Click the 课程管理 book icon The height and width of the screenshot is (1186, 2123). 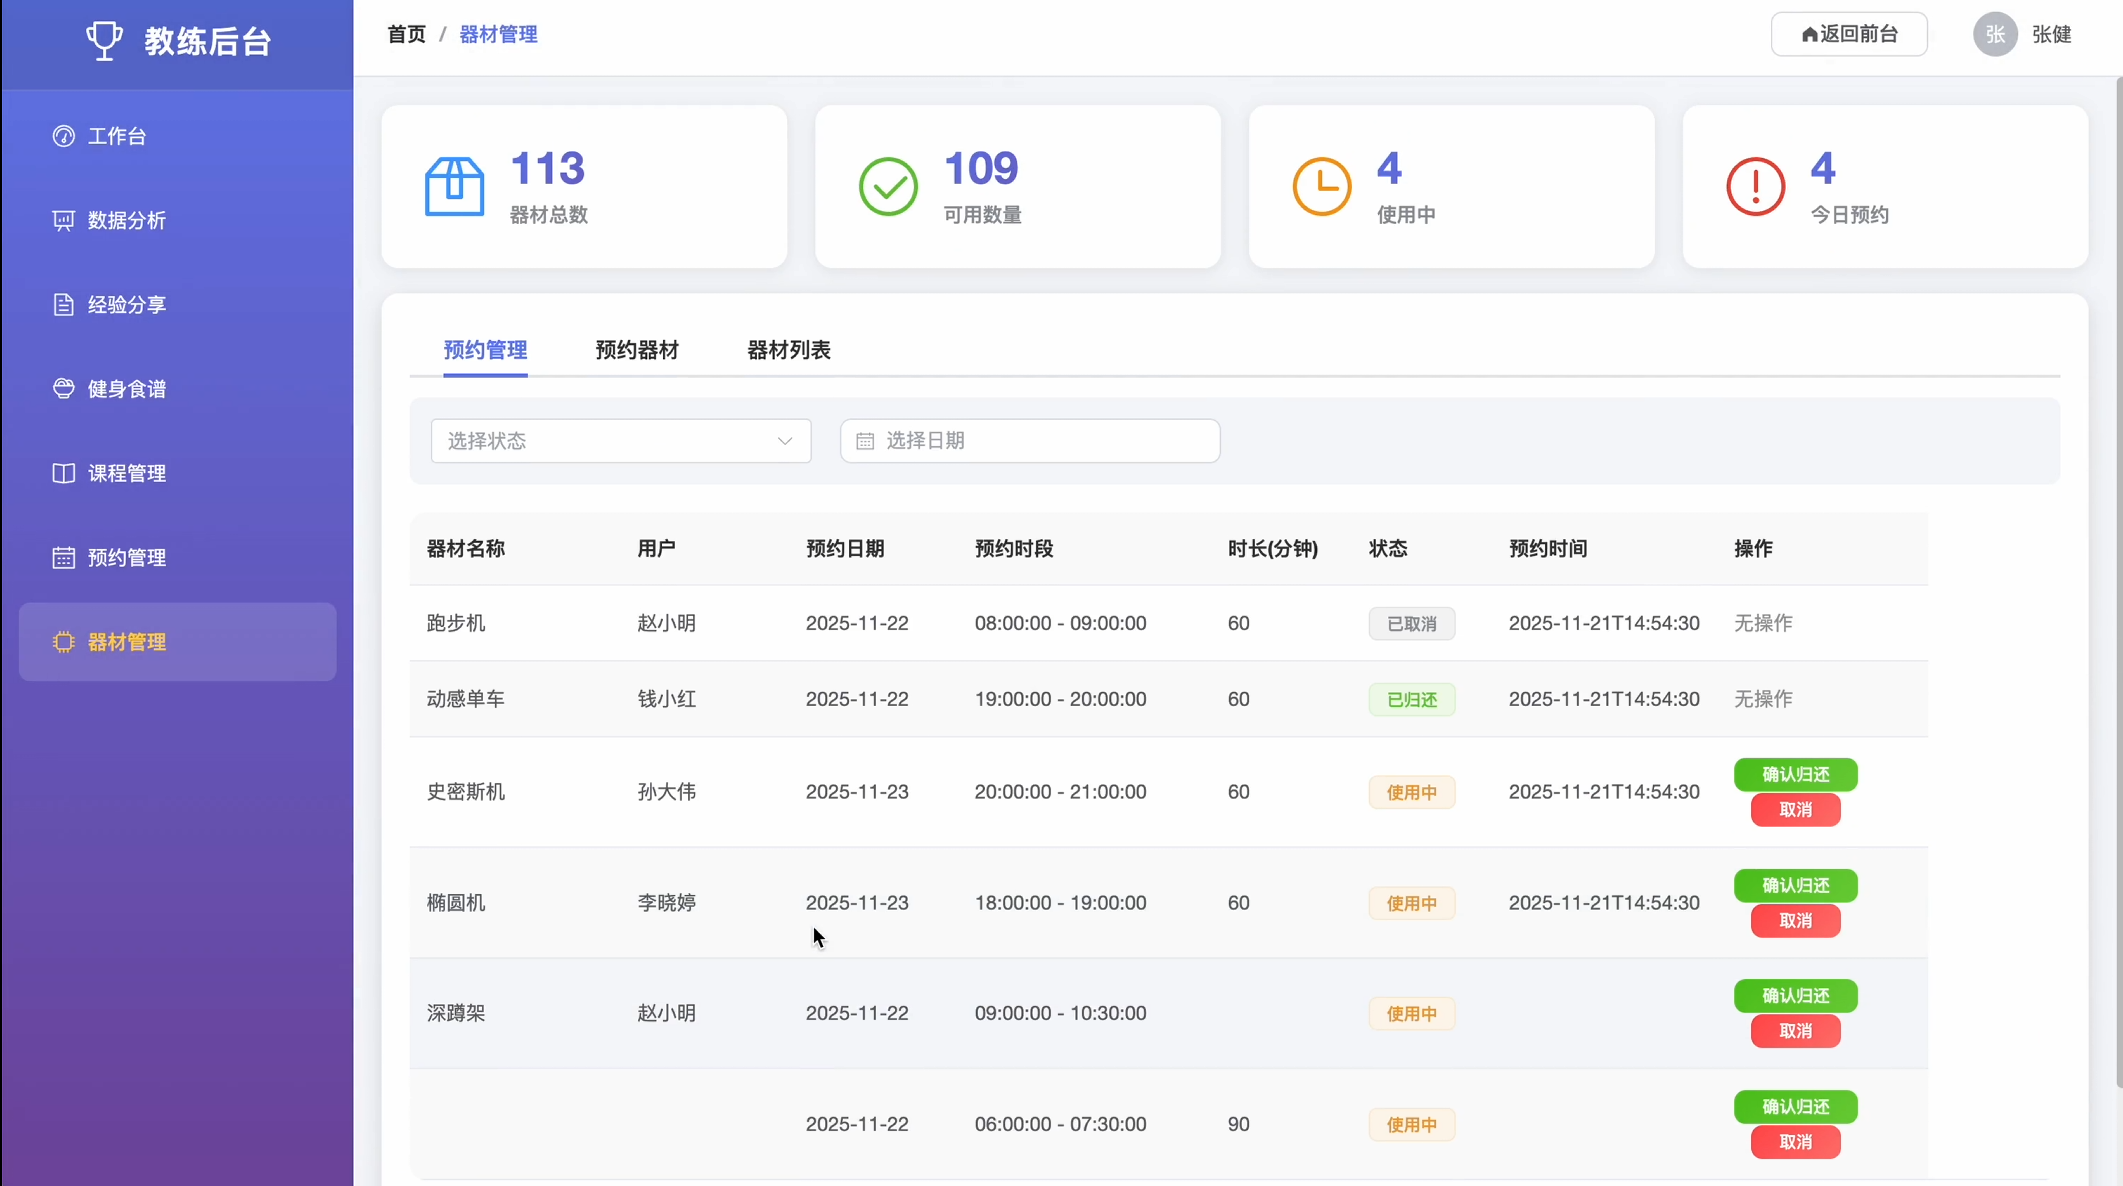pyautogui.click(x=64, y=473)
